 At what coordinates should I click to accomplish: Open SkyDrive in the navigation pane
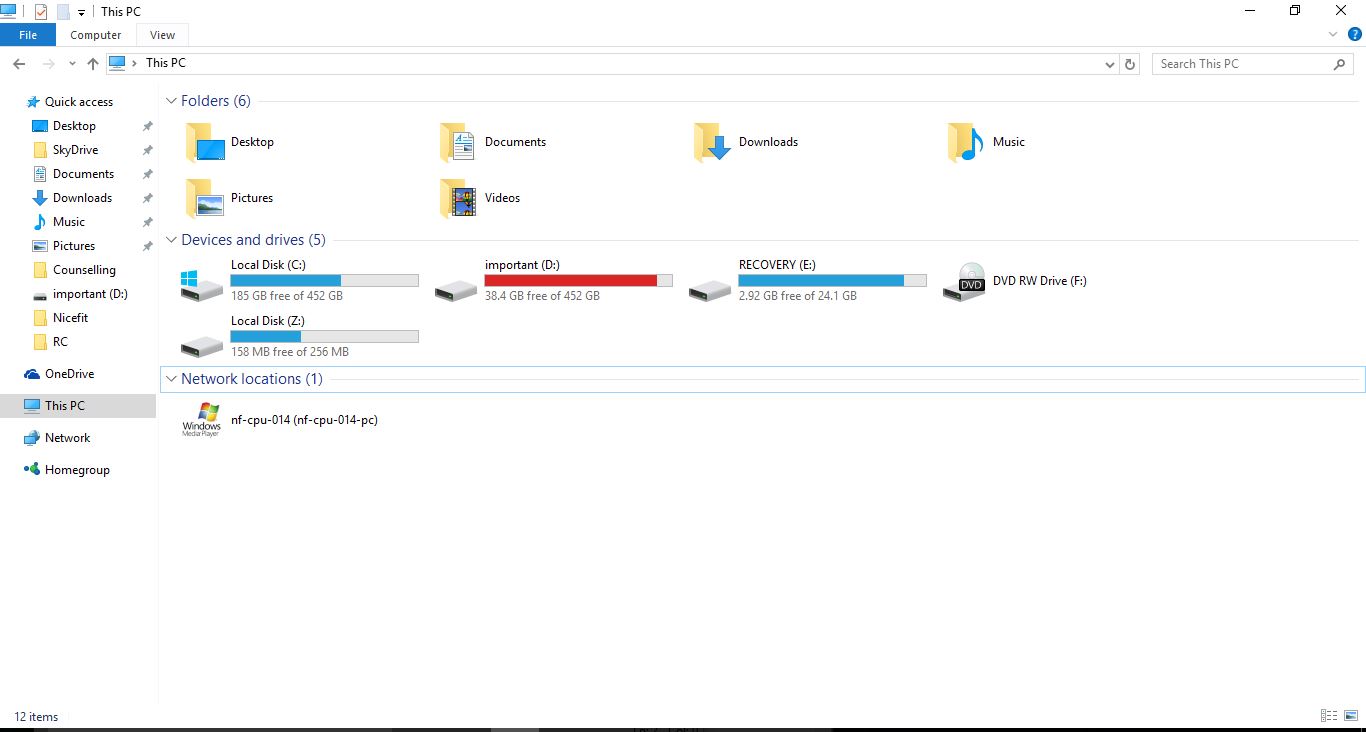pos(75,150)
